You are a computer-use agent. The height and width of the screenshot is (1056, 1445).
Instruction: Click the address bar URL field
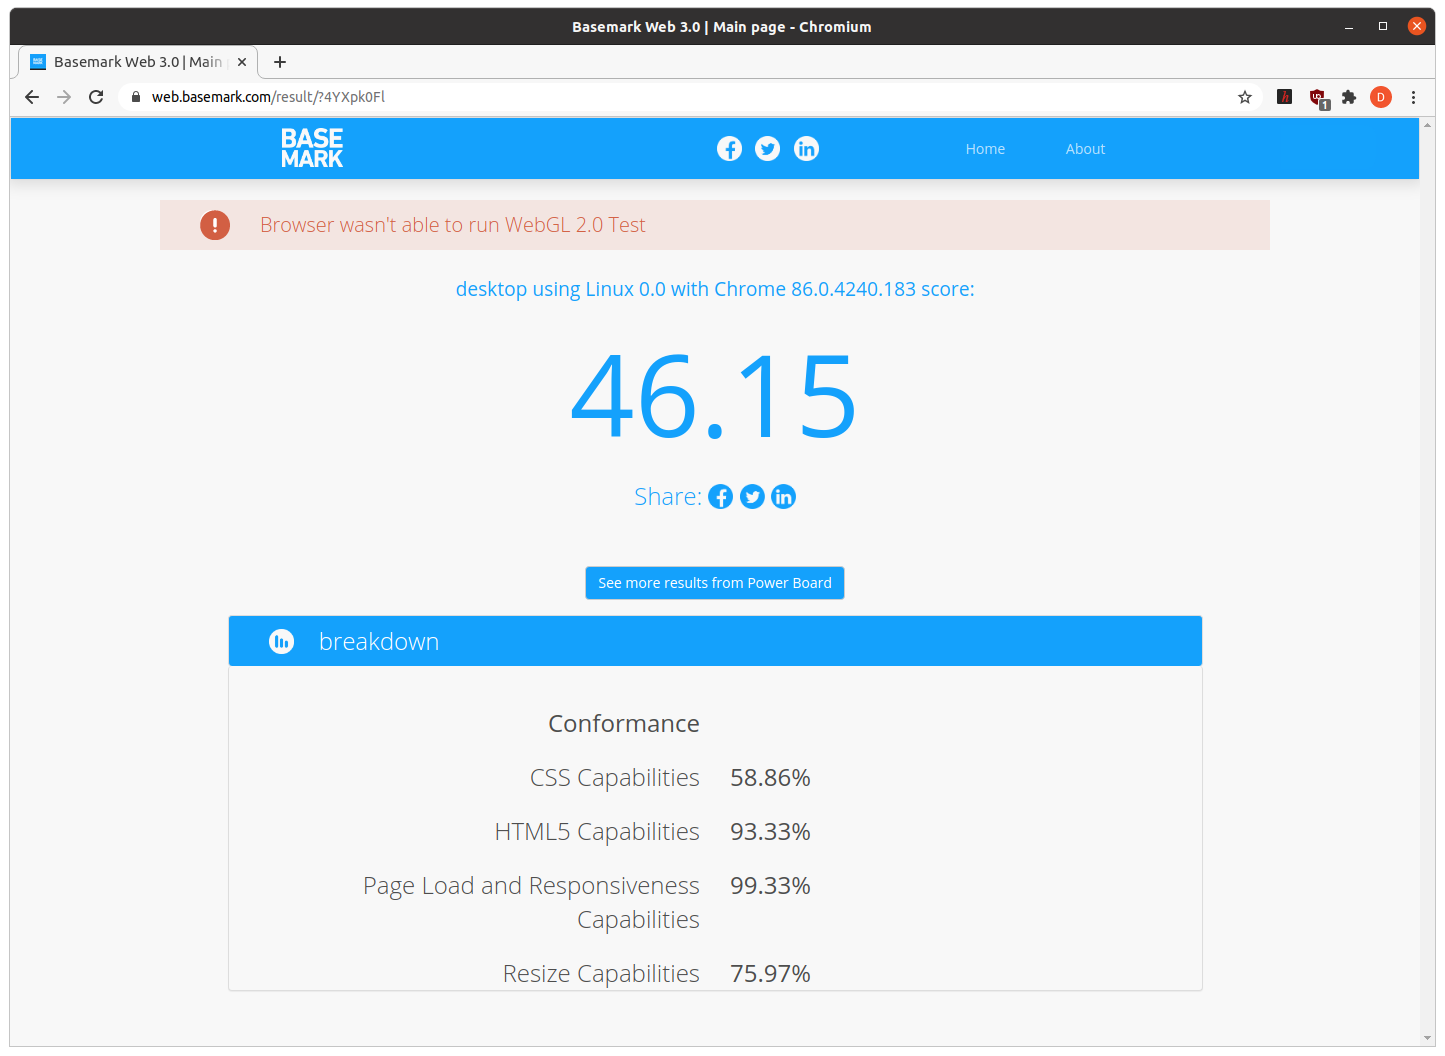pos(690,97)
